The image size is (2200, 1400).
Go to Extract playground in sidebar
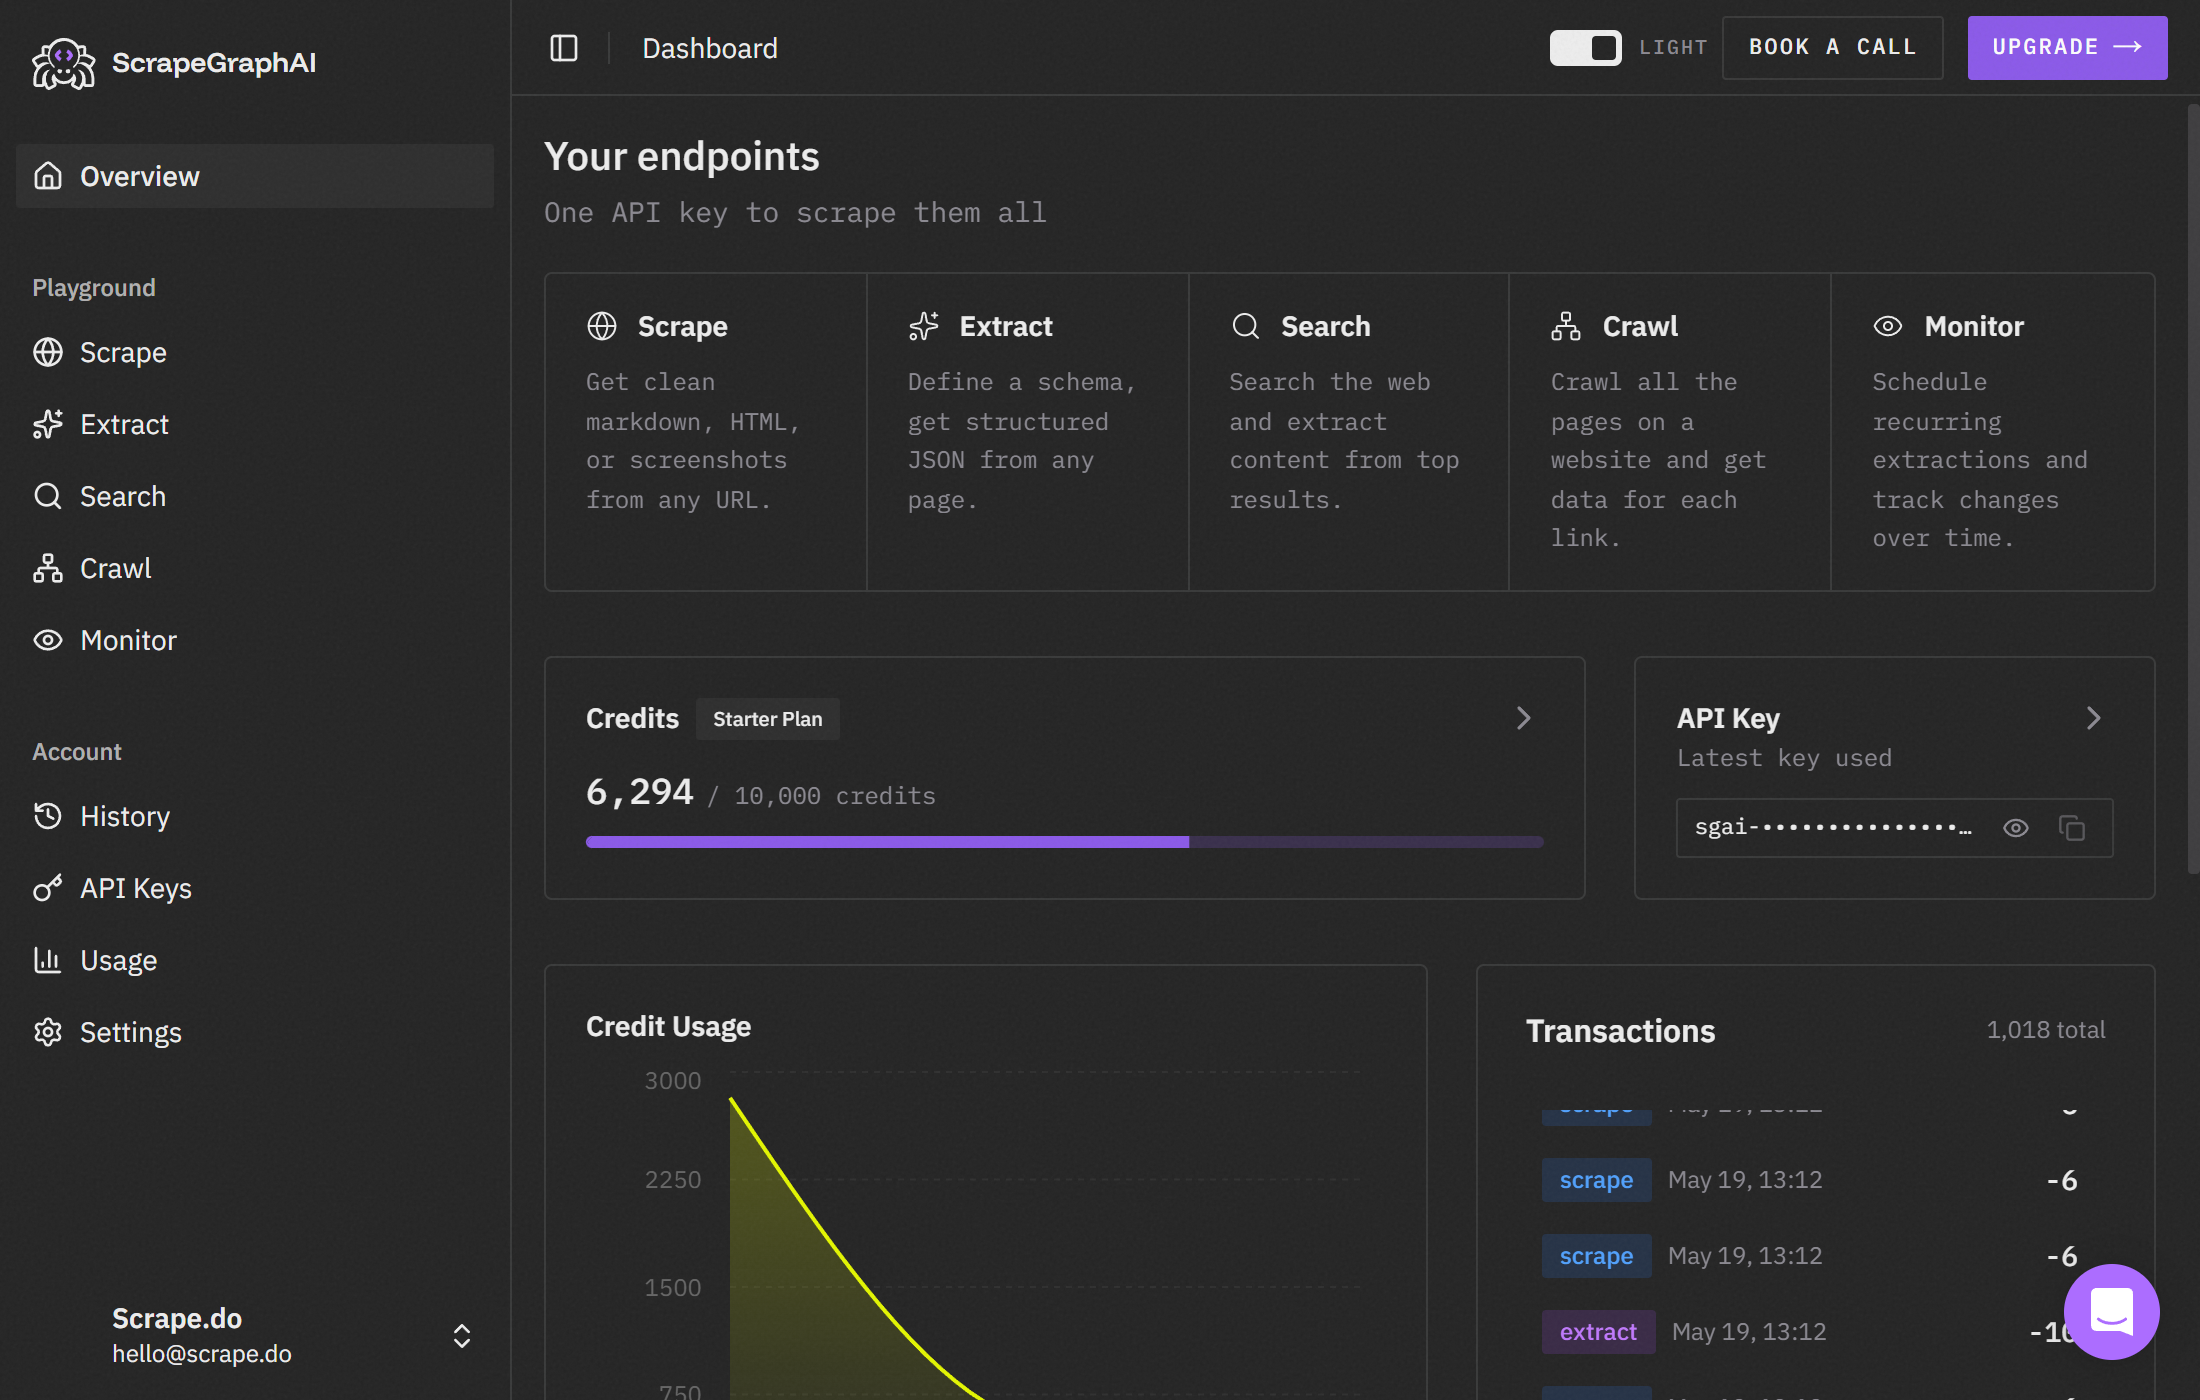255,424
